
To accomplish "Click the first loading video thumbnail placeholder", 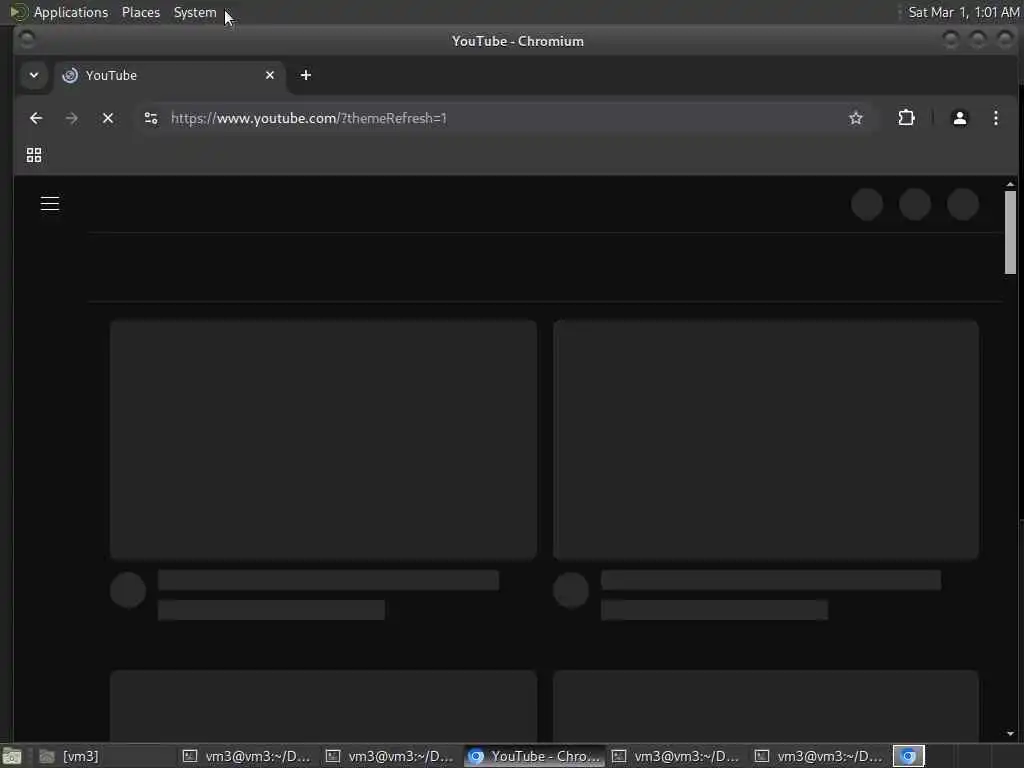I will 323,440.
